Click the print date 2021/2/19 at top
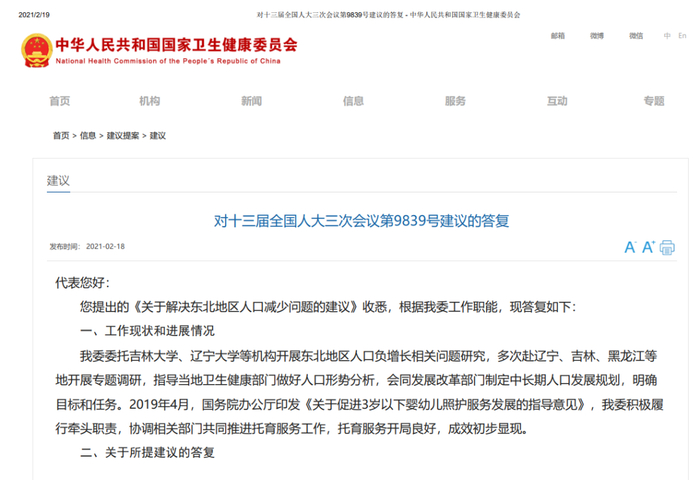Screen dimensions: 700x480 tap(34, 15)
